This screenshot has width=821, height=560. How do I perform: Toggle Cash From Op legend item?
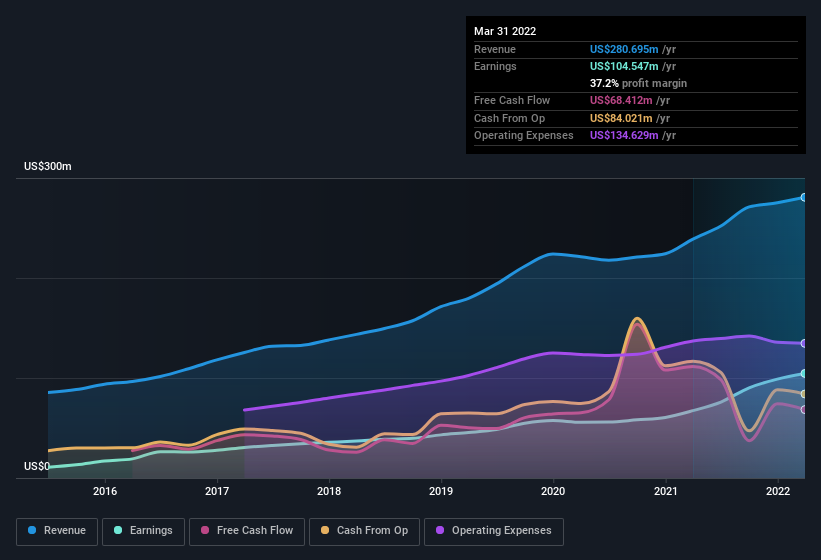pyautogui.click(x=364, y=531)
